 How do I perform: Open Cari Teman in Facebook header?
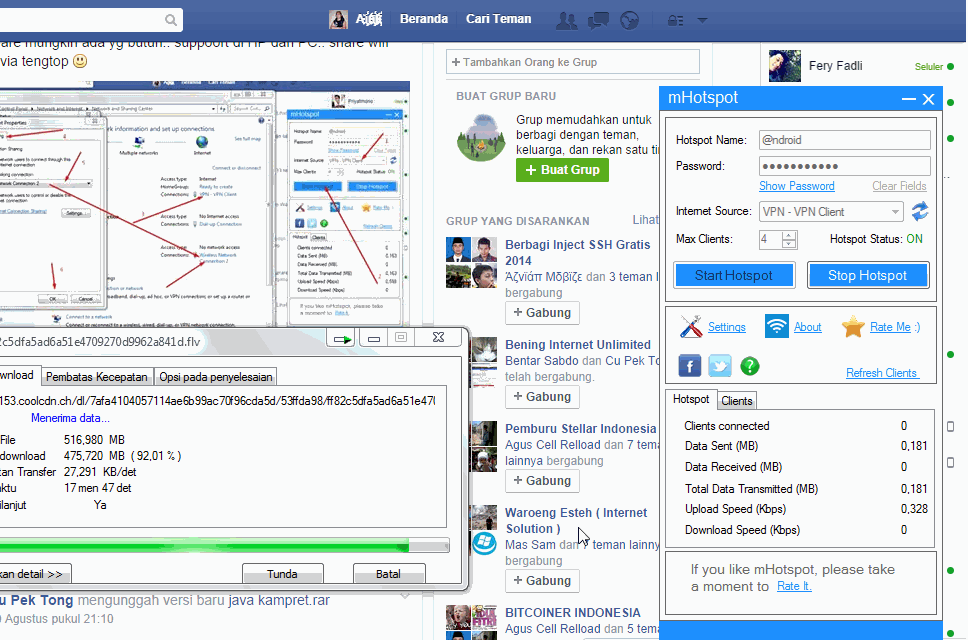[x=498, y=19]
